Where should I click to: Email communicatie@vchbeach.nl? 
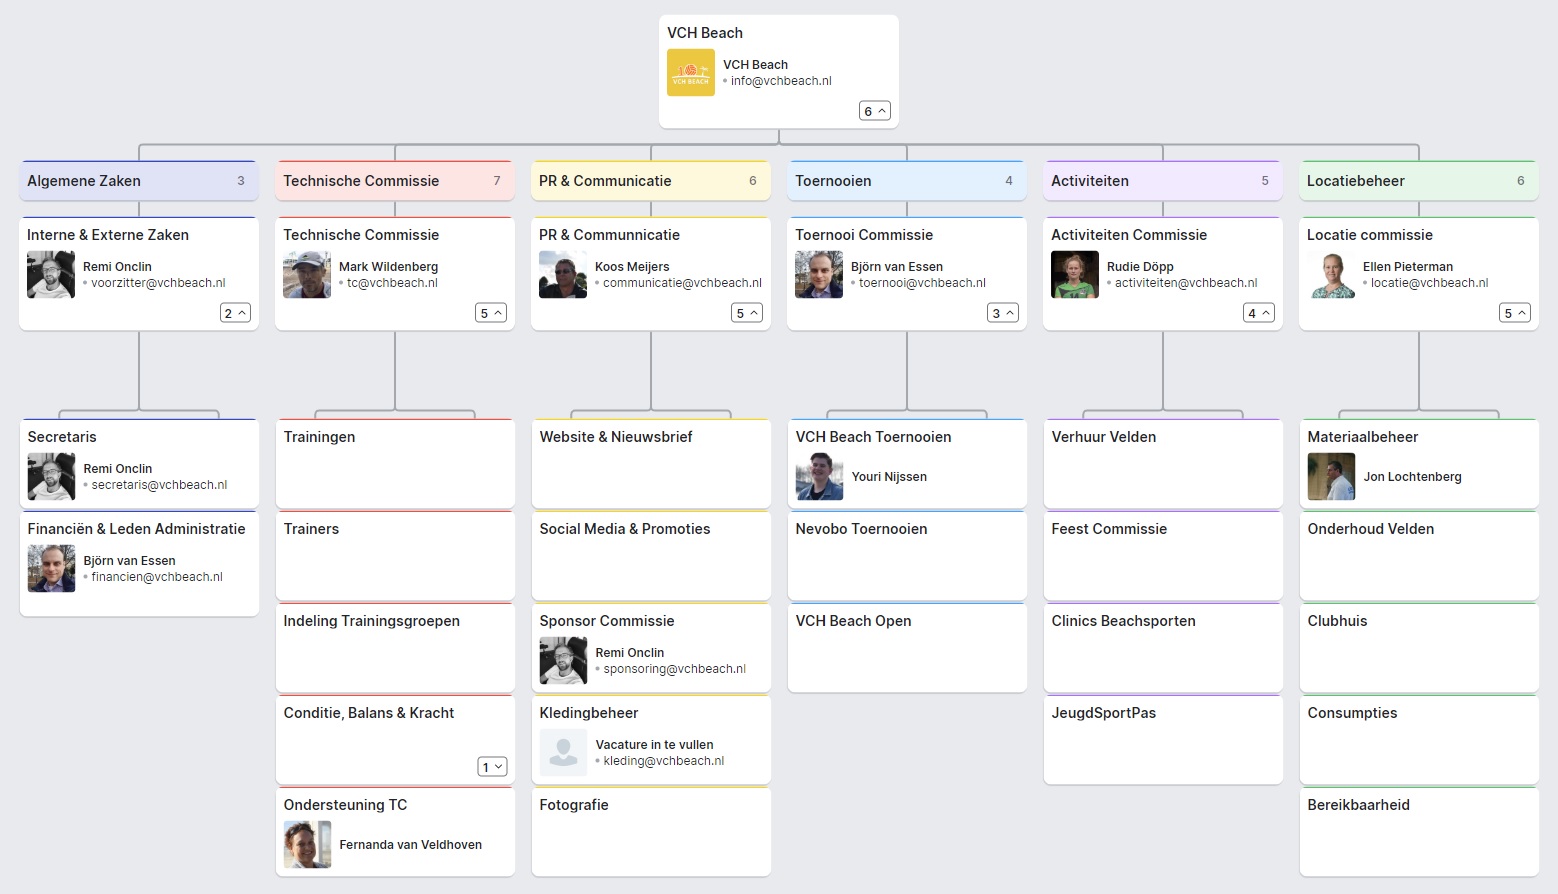click(682, 283)
